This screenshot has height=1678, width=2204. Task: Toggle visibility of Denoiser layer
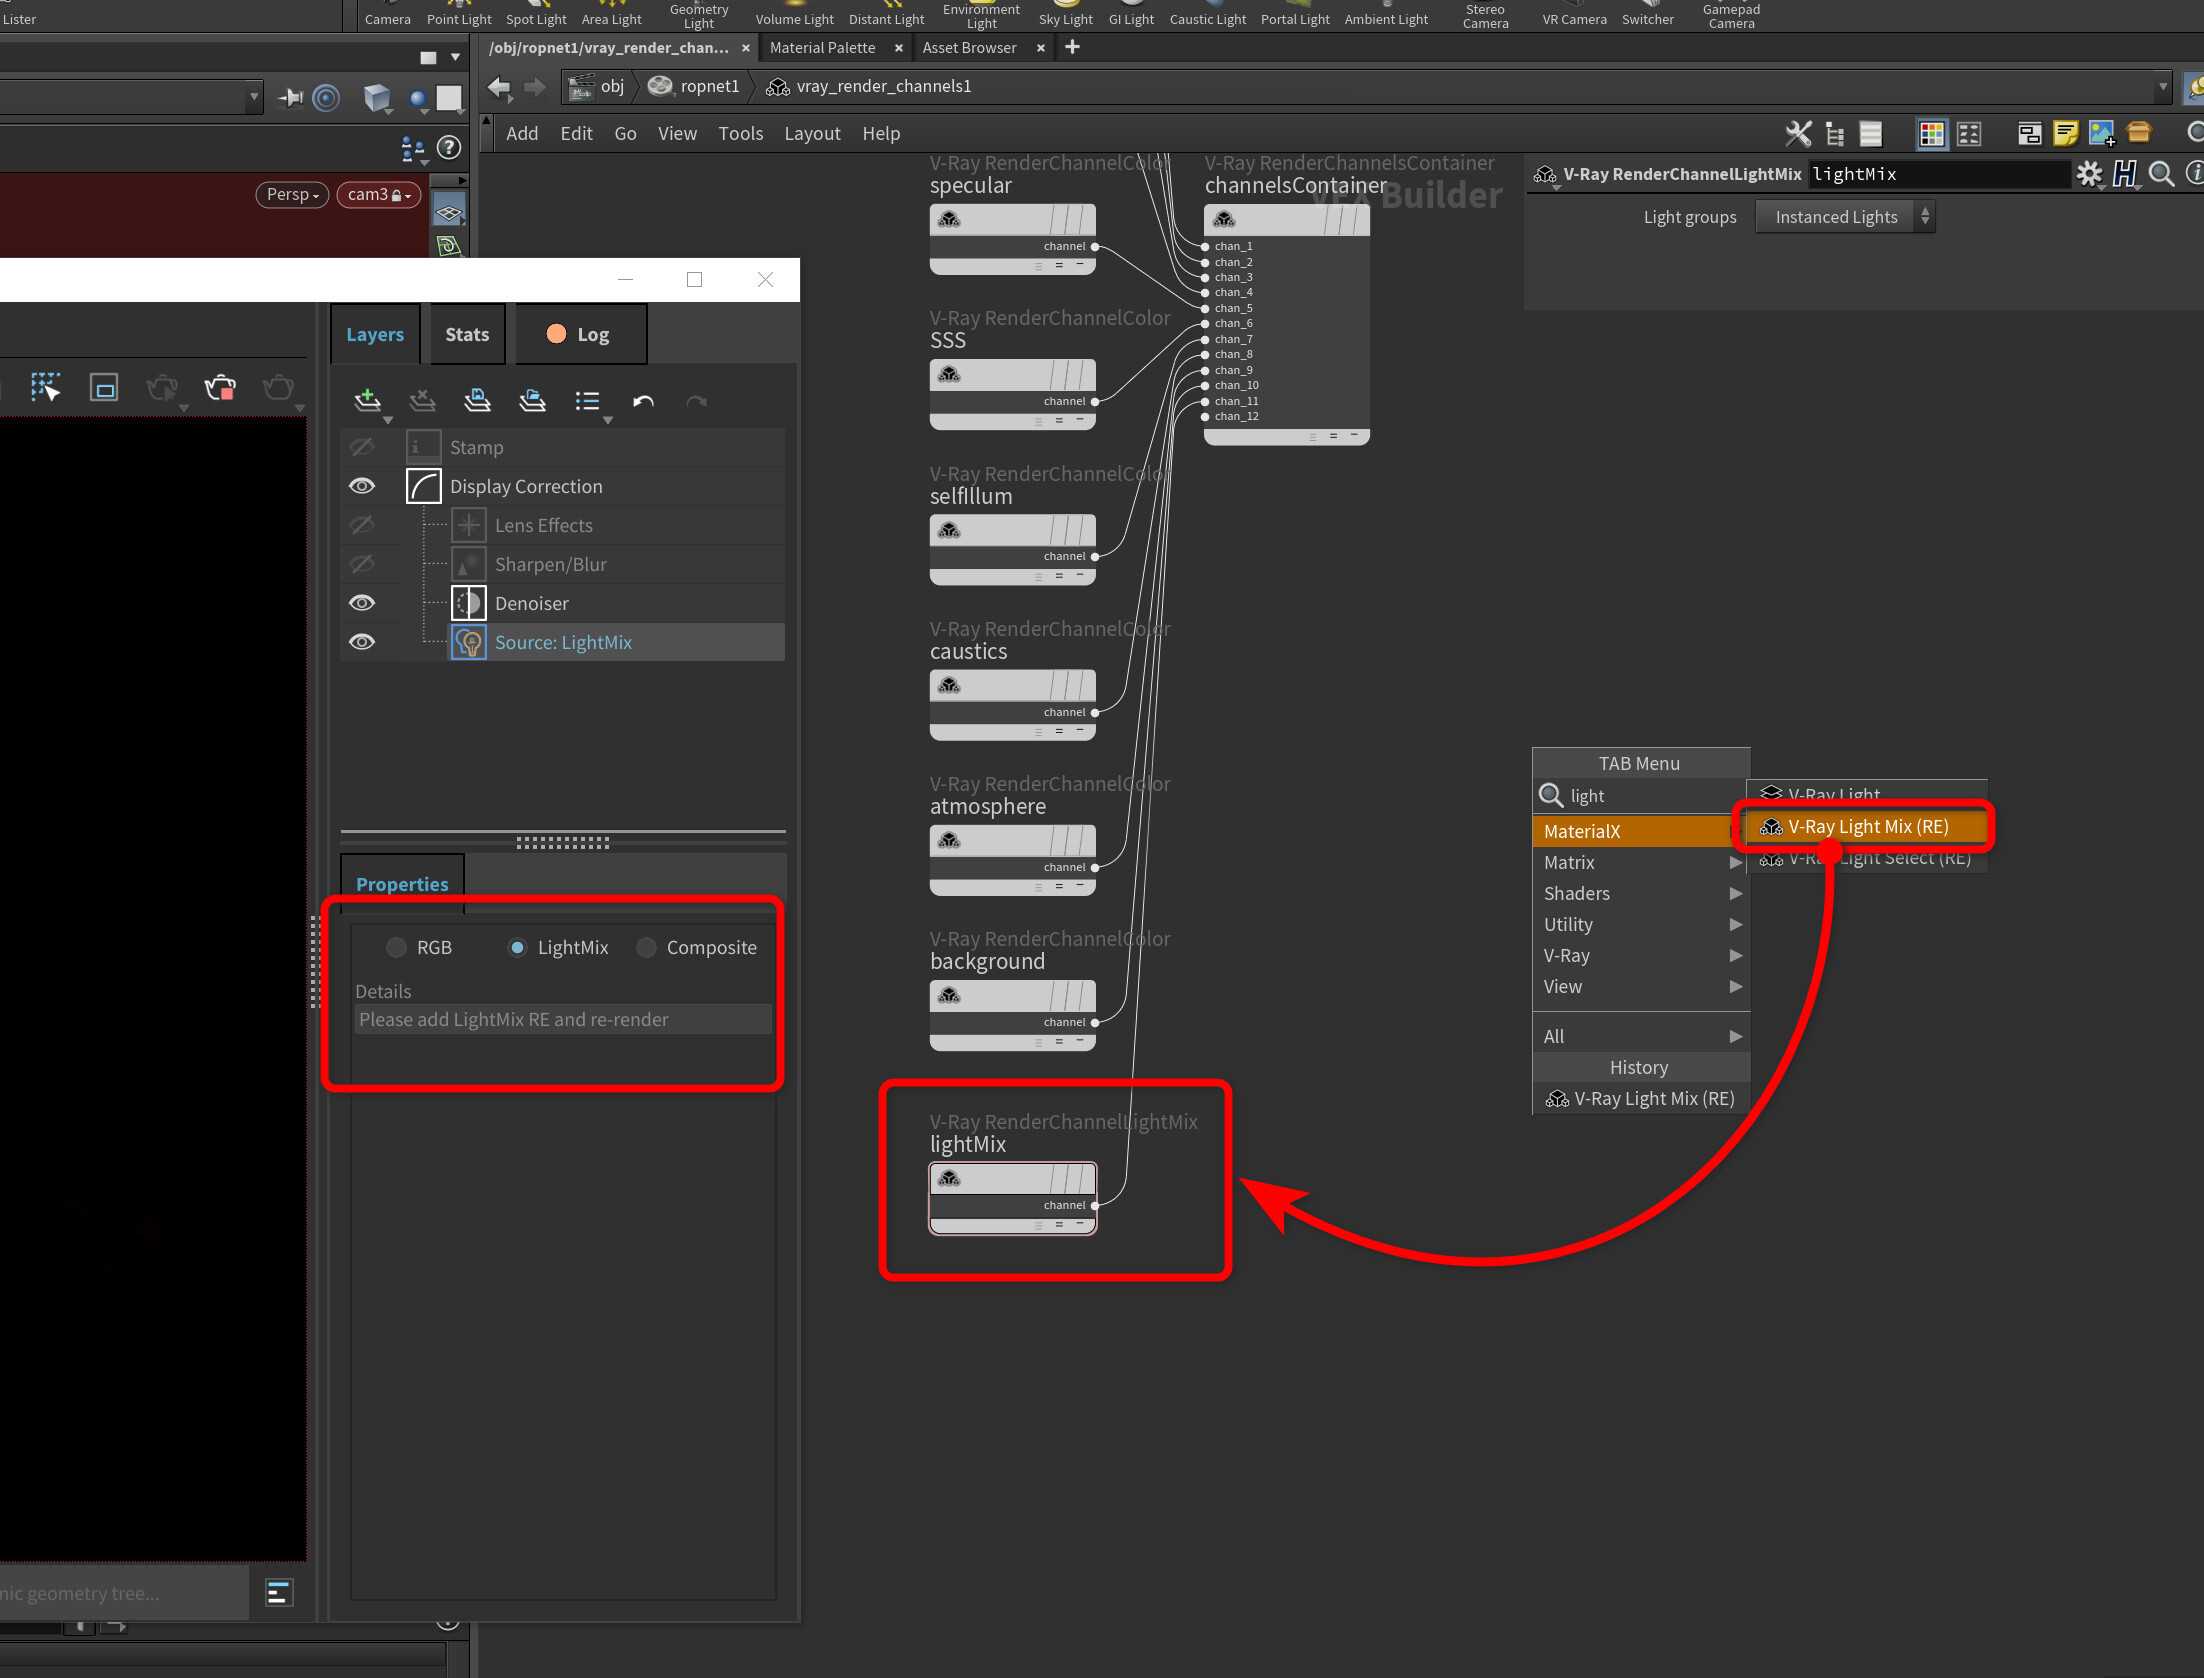(363, 601)
